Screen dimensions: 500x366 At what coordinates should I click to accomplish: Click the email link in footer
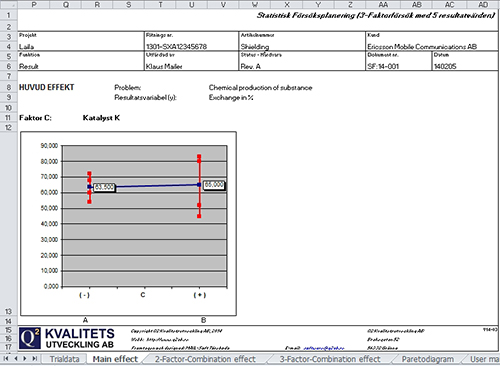click(323, 348)
